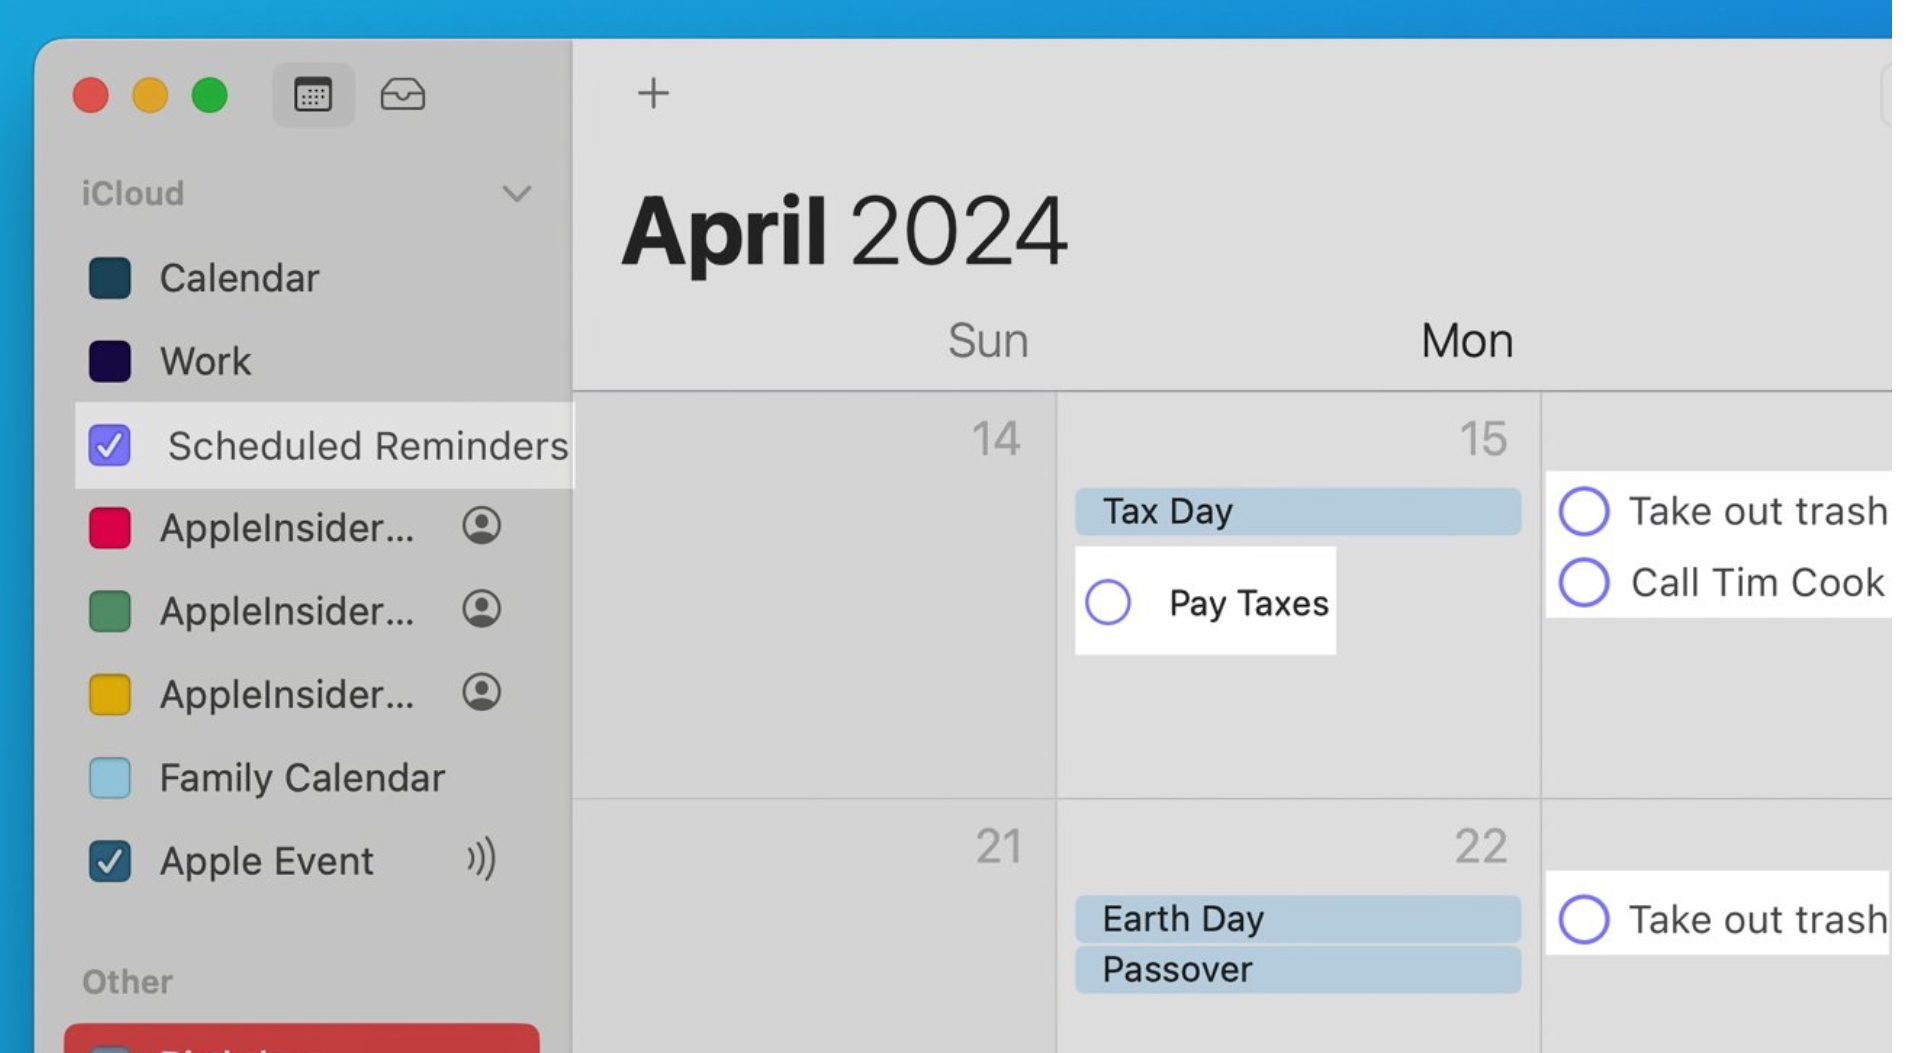Screen dimensions: 1906x1053
Task: Open the Inbox tray icon
Action: point(403,95)
